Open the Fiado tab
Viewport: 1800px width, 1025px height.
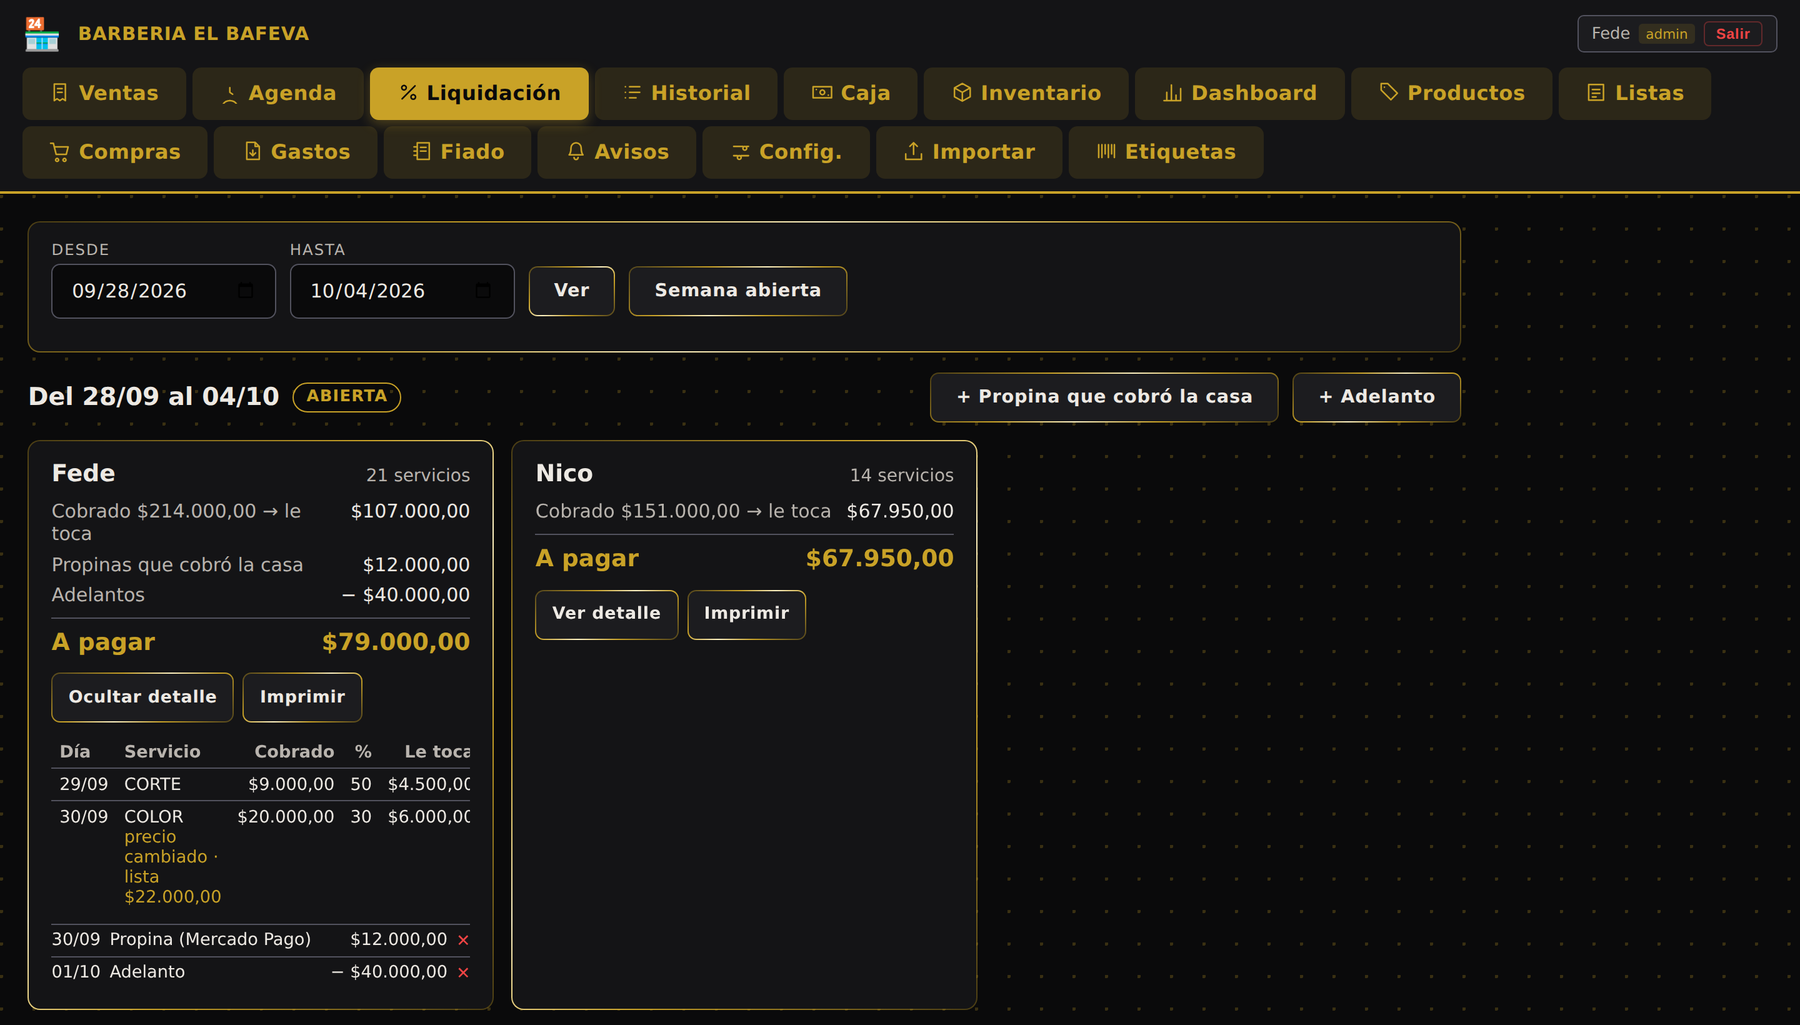[457, 153]
